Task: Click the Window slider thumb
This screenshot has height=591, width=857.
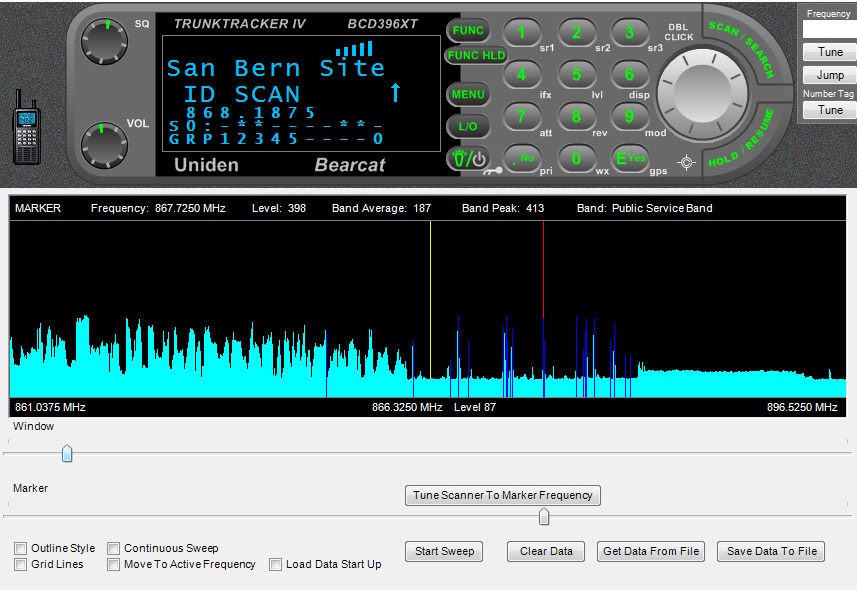Action: pyautogui.click(x=67, y=453)
